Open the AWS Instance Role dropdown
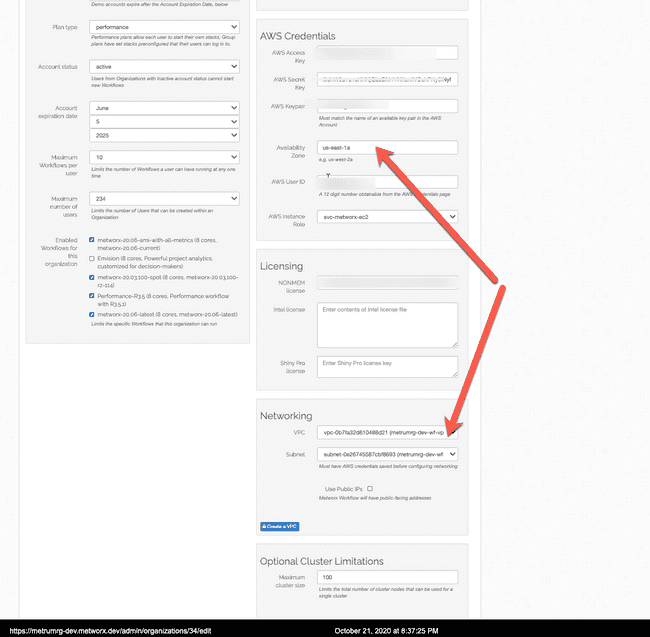Screen dimensions: 650x637 click(x=387, y=217)
